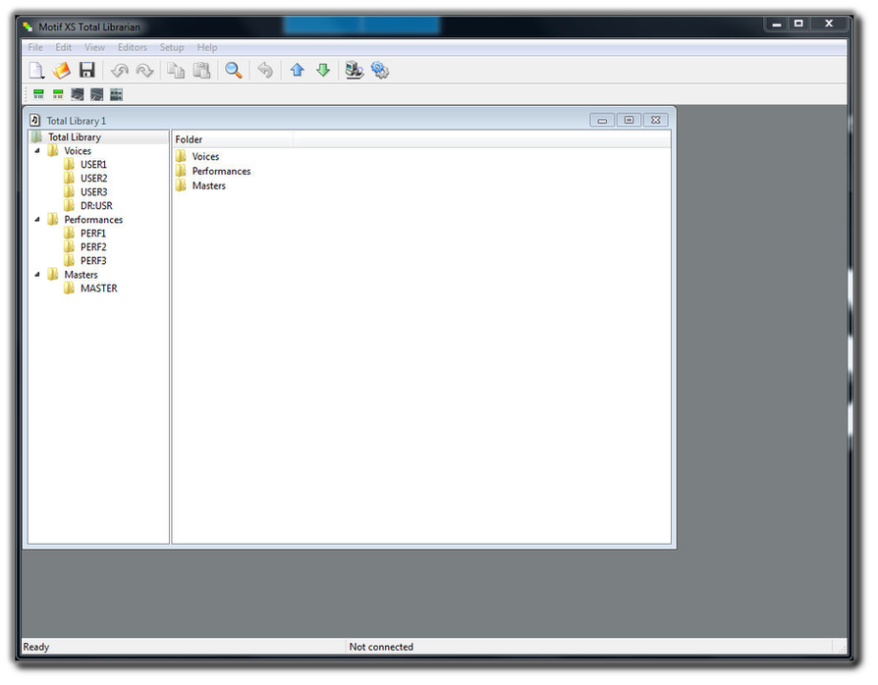Maximize the Total Library 1 child window
The height and width of the screenshot is (685, 878).
[629, 120]
